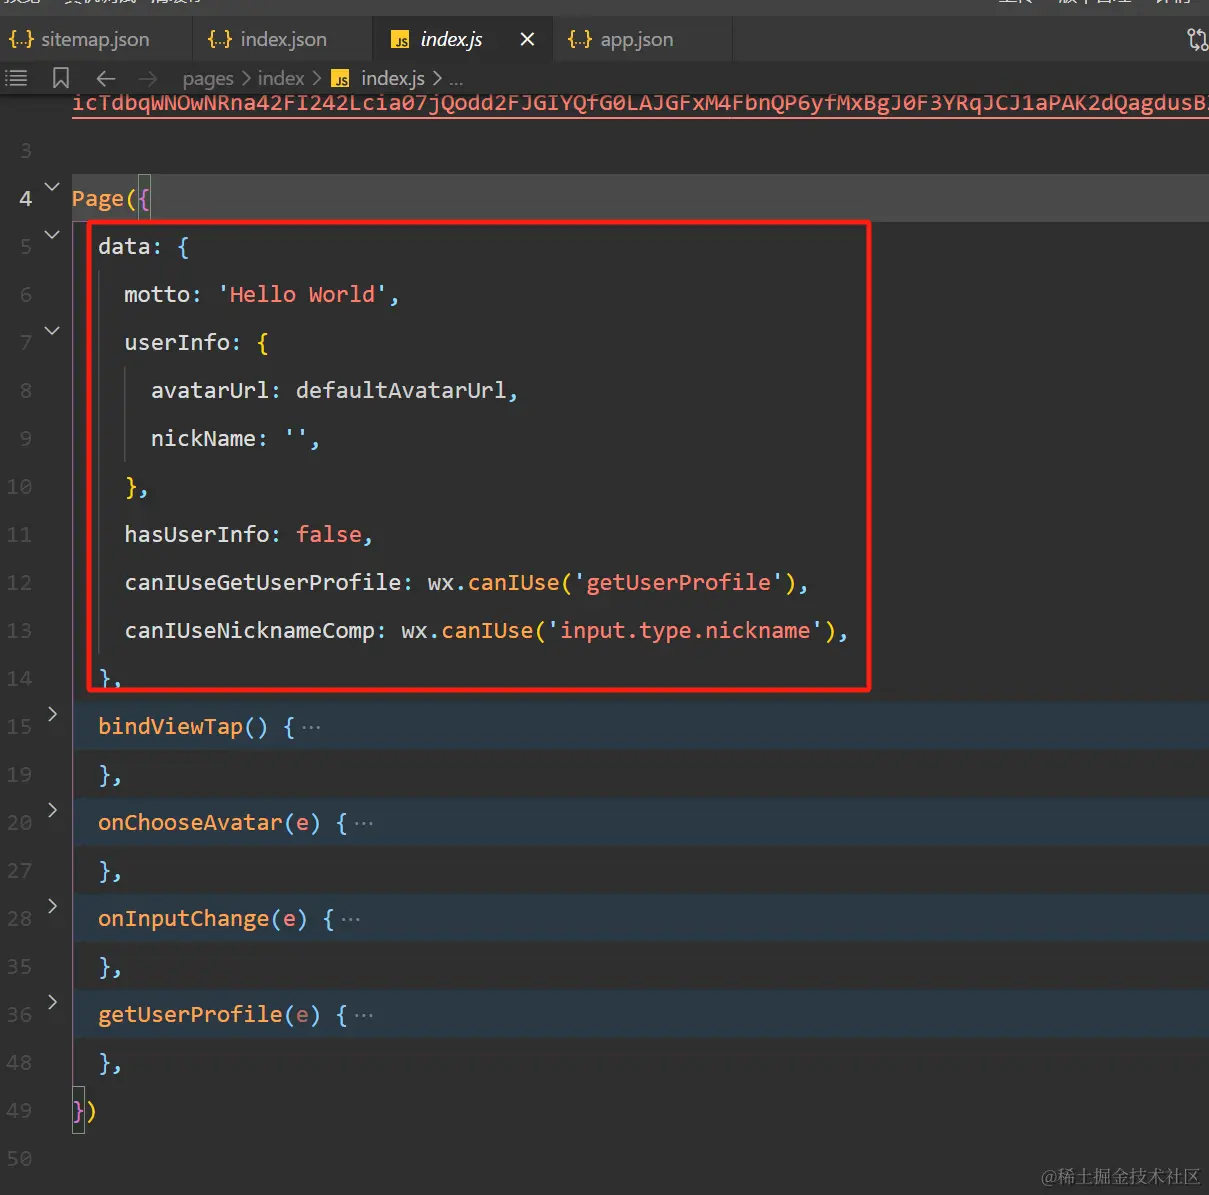Click 'avatarUrl' property on line 8
This screenshot has width=1209, height=1195.
tap(210, 390)
